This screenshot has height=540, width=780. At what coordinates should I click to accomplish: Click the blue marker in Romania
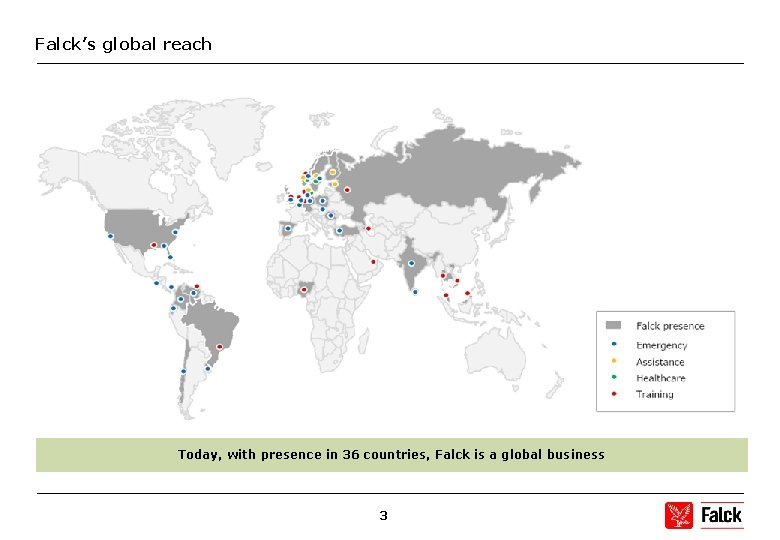[x=330, y=216]
